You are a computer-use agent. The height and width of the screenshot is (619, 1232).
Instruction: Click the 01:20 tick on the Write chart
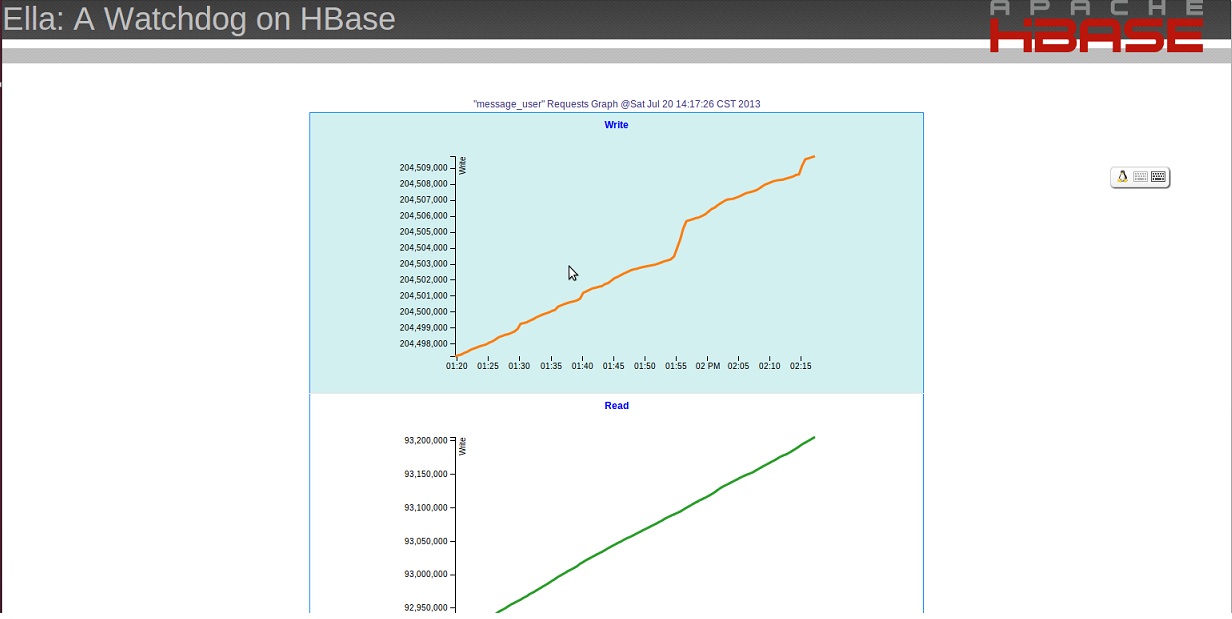click(x=457, y=366)
